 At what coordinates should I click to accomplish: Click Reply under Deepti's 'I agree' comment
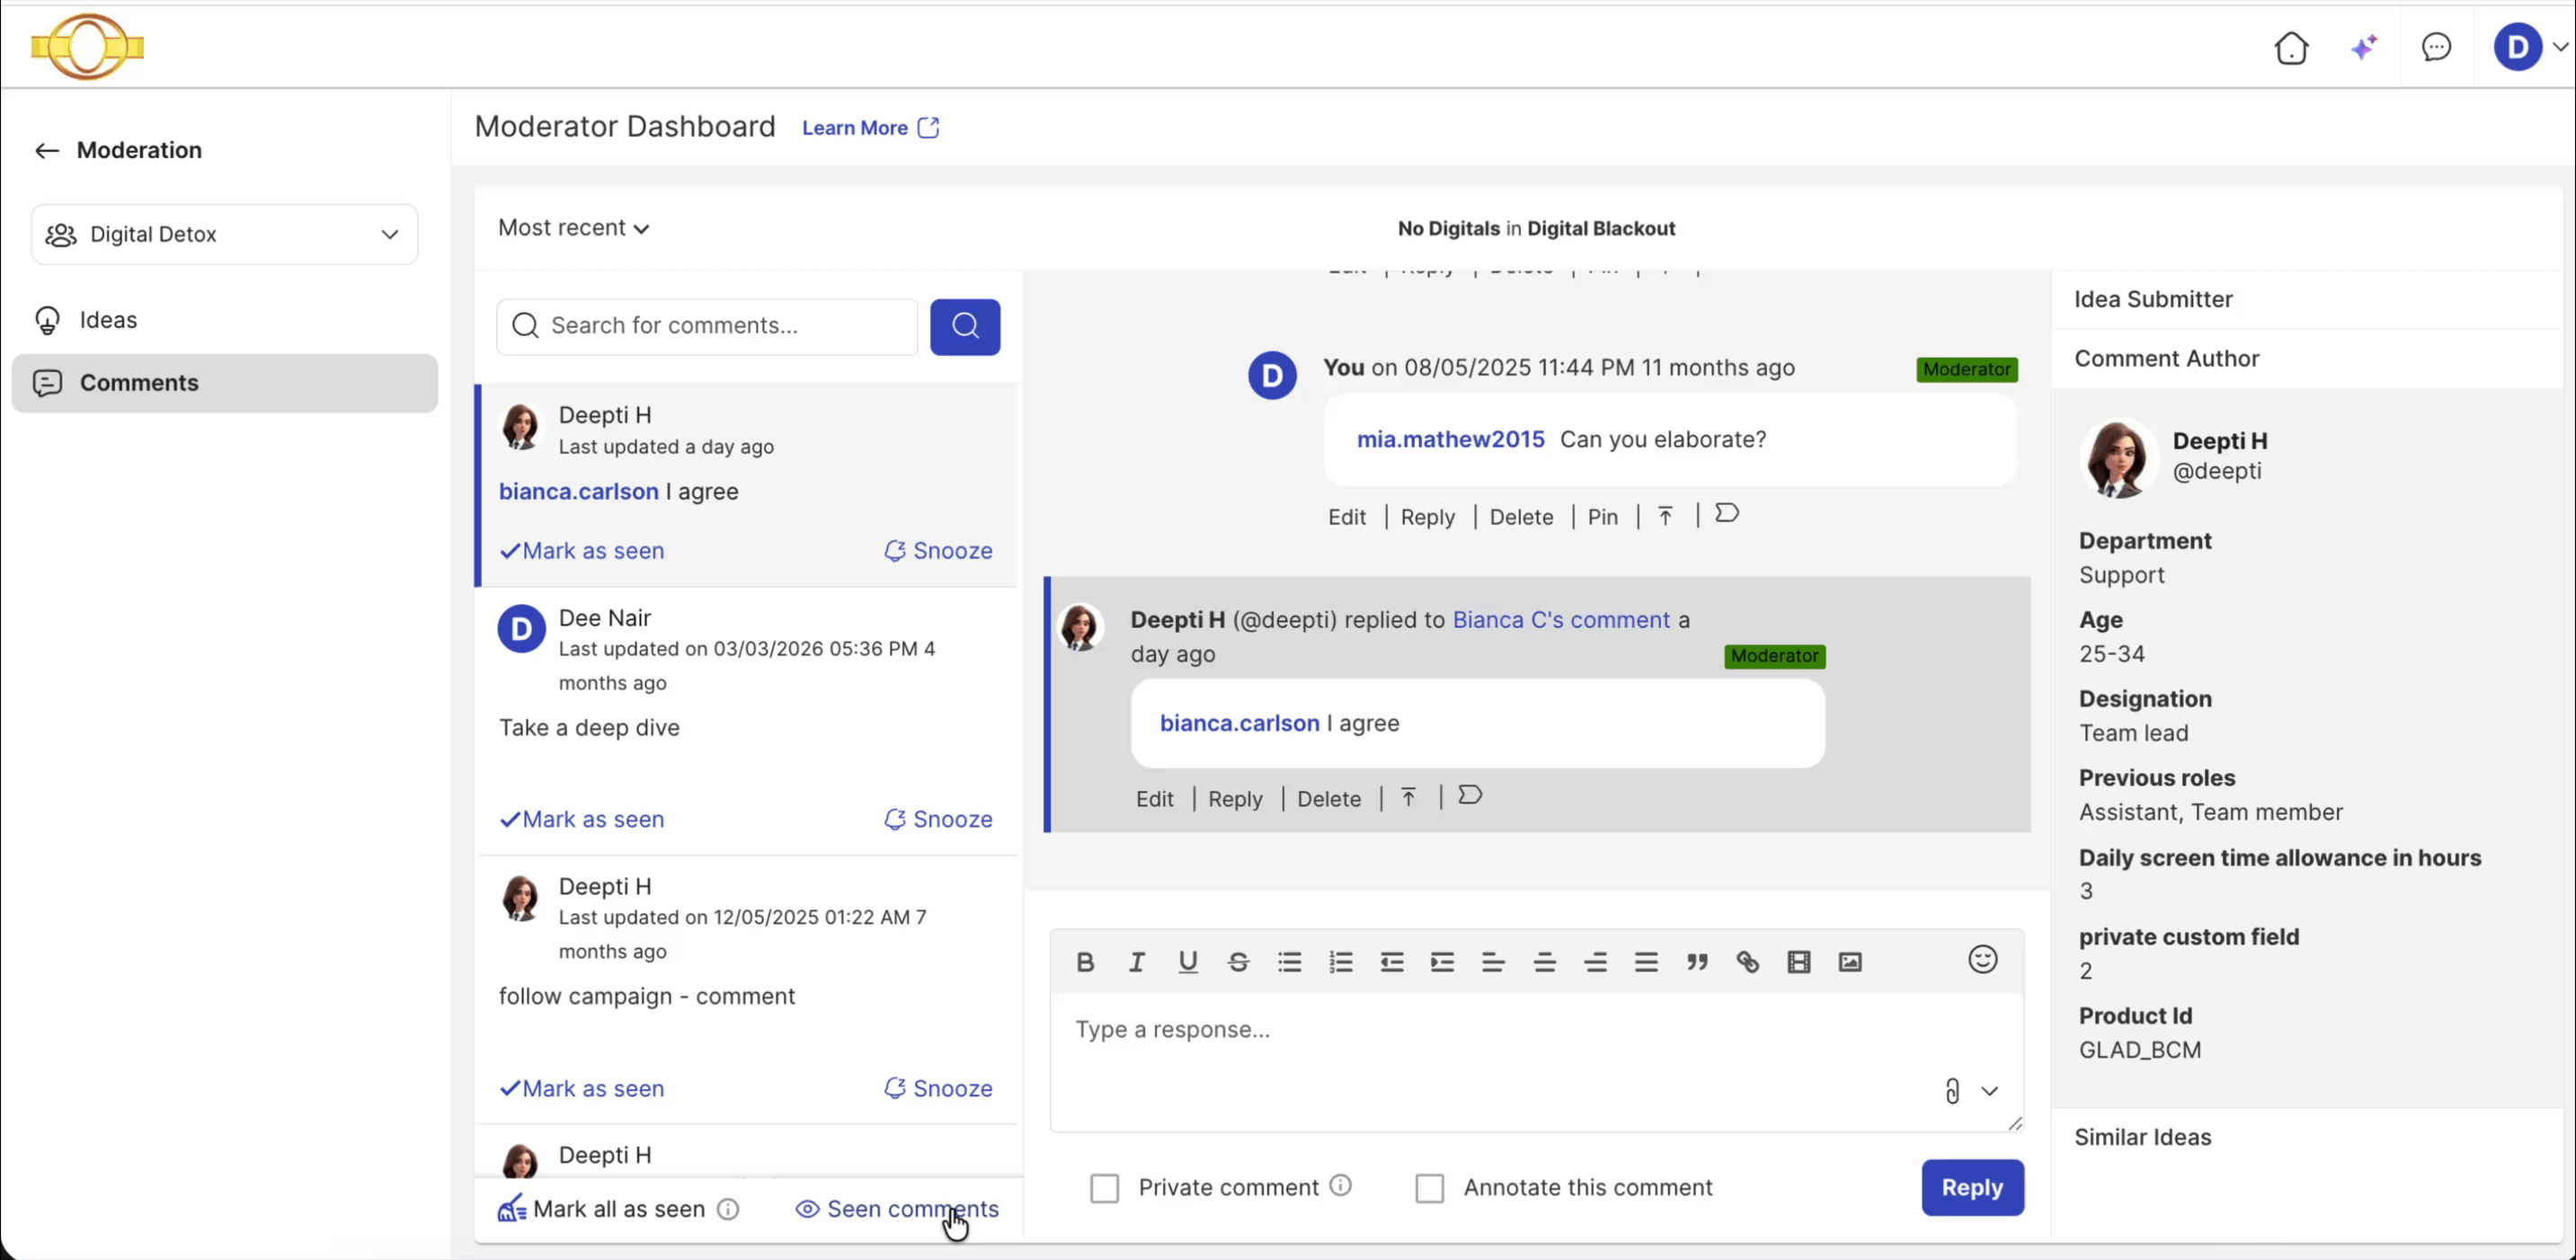pyautogui.click(x=1235, y=799)
